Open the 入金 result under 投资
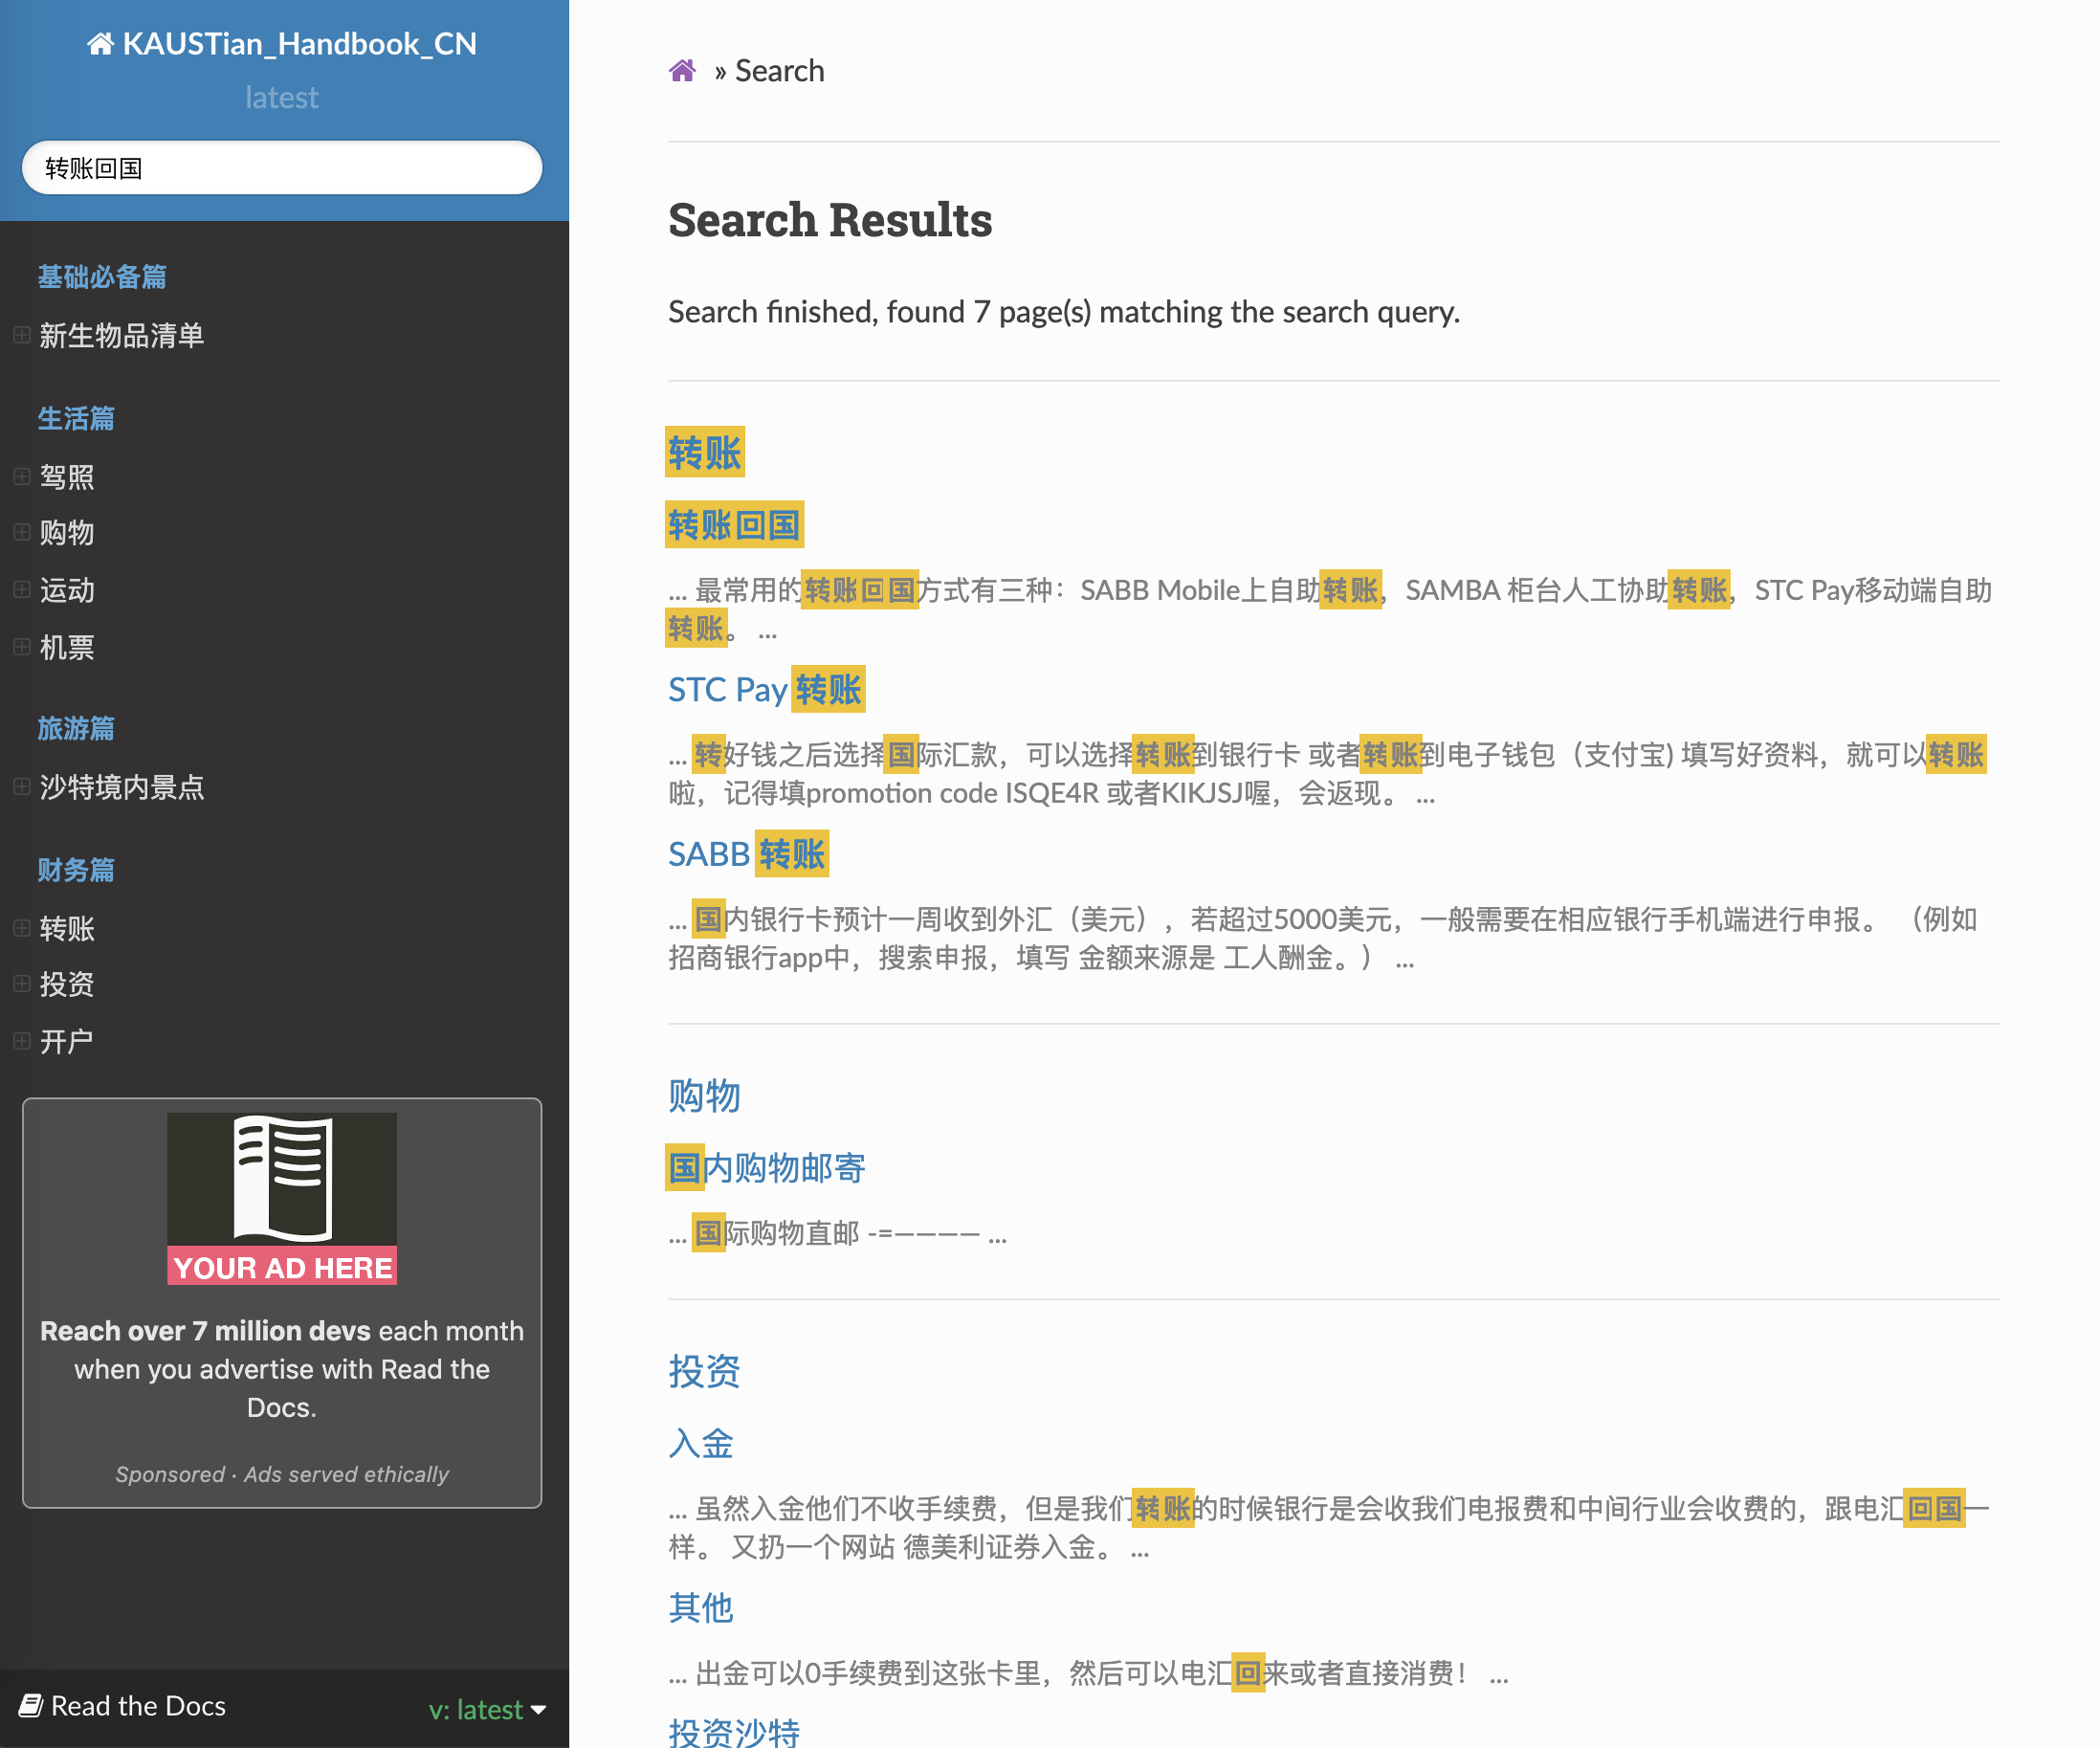2100x1748 pixels. click(701, 1443)
